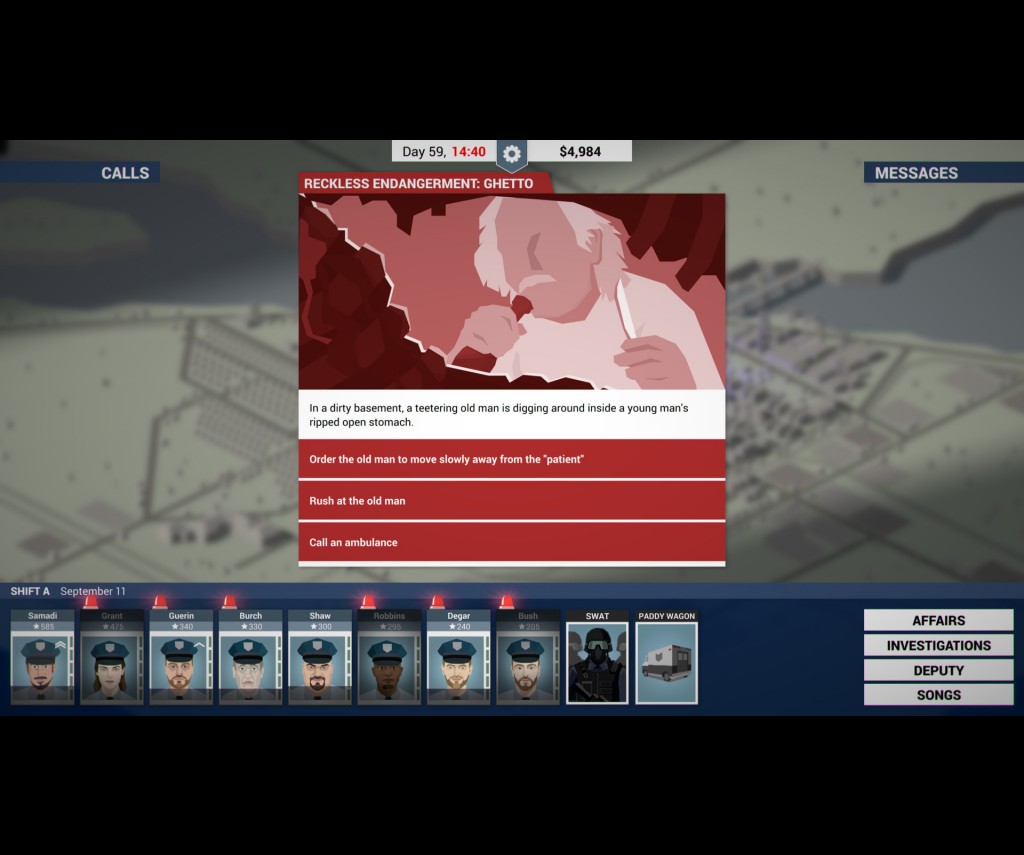Choose 'Rush at the old man' option
The width and height of the screenshot is (1024, 855).
tap(511, 501)
